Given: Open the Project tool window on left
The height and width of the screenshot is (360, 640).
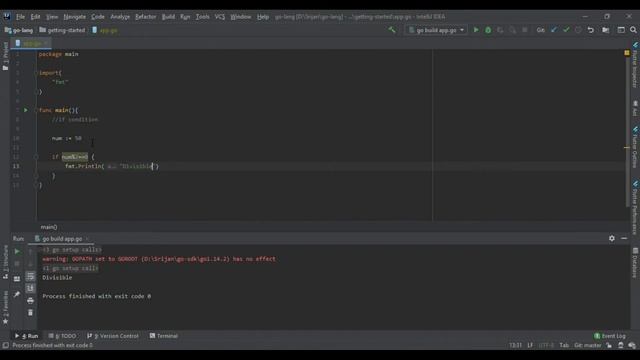Looking at the screenshot, I should click(5, 55).
